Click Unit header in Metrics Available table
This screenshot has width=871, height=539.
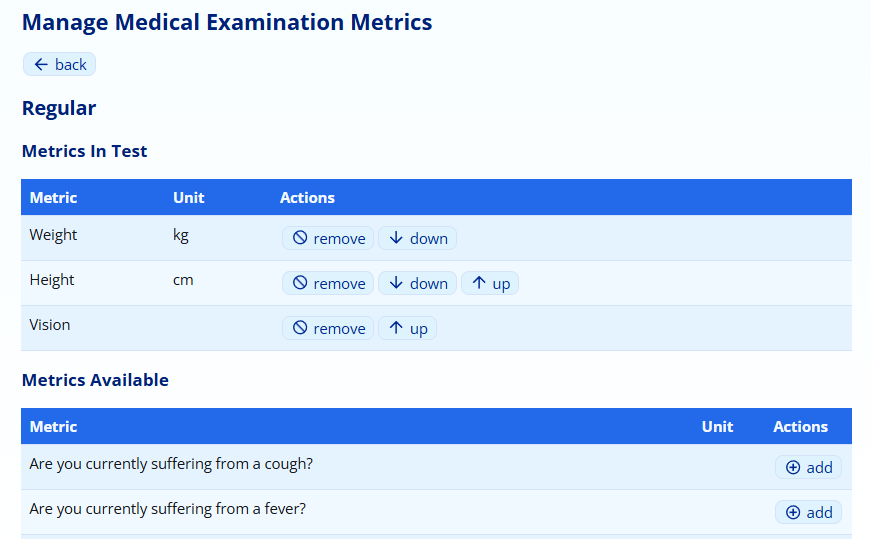click(x=717, y=427)
